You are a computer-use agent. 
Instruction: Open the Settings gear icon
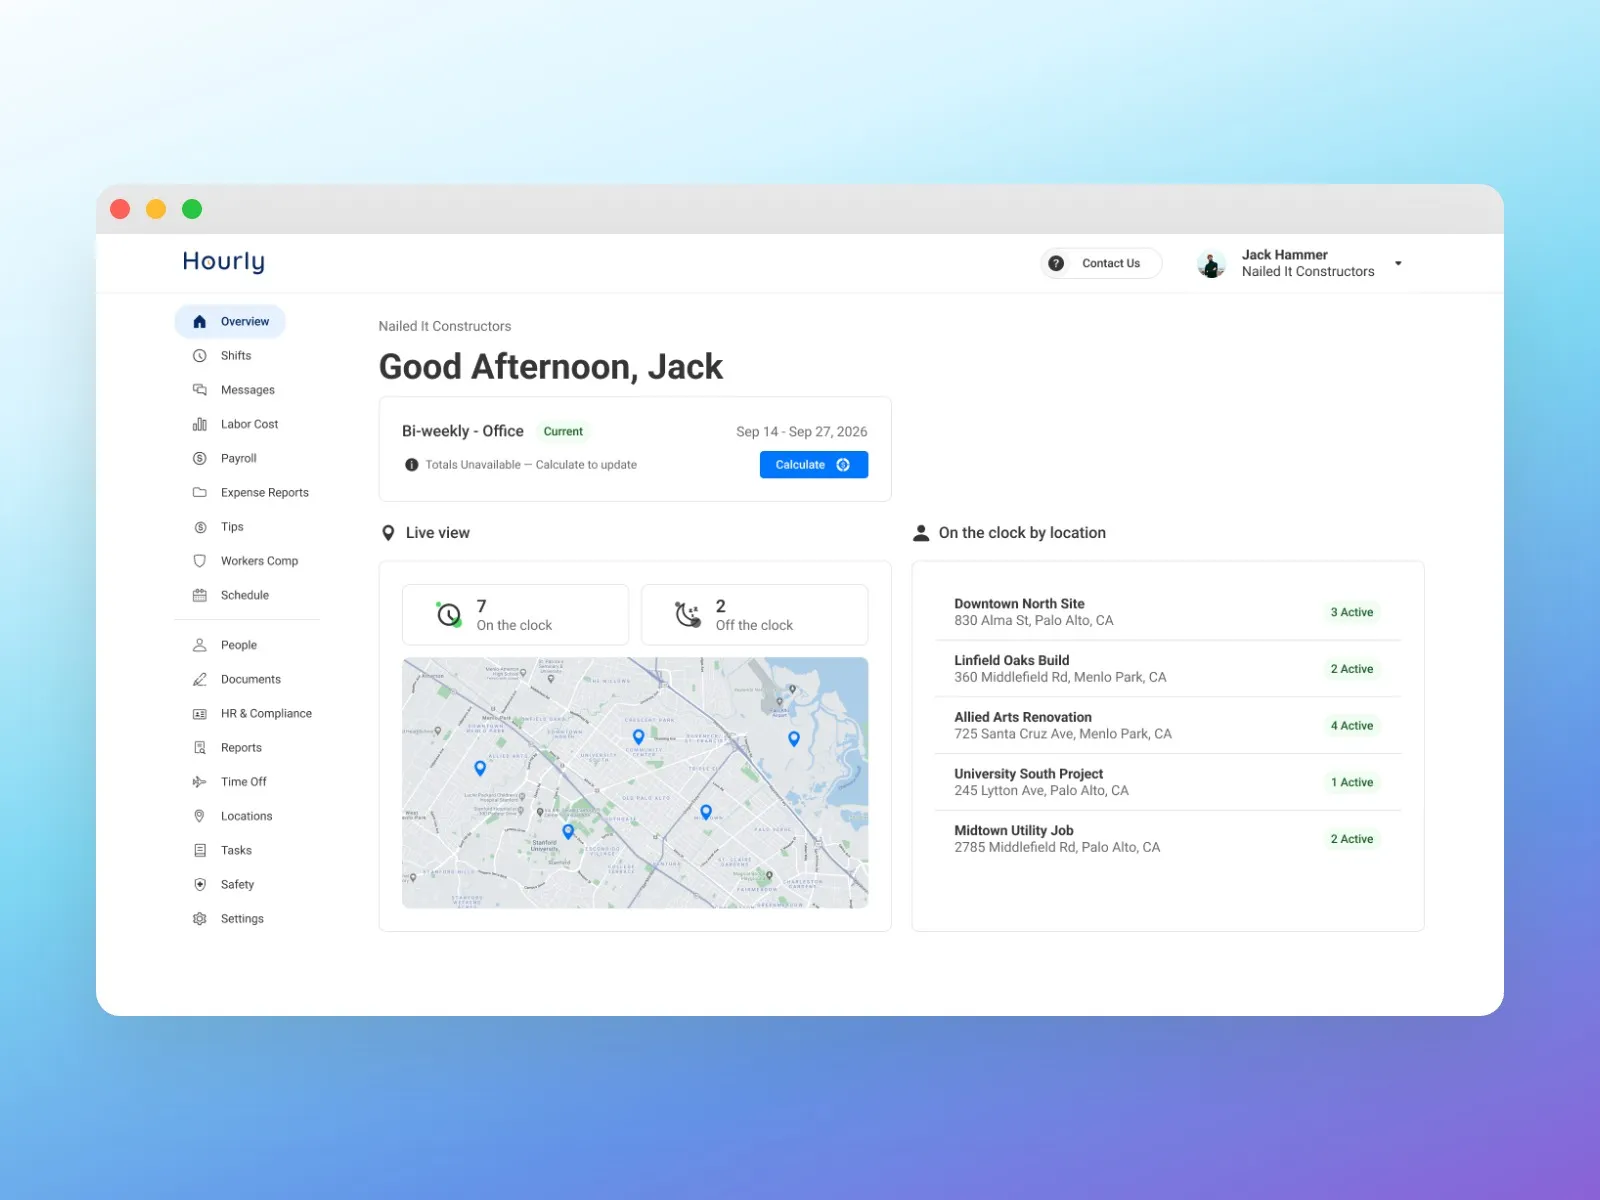click(x=199, y=919)
